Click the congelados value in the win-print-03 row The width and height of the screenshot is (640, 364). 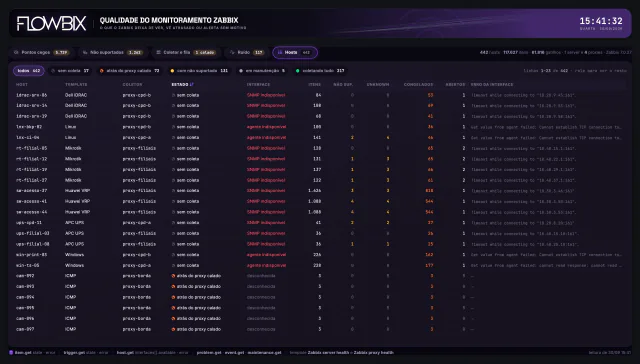[x=429, y=255]
